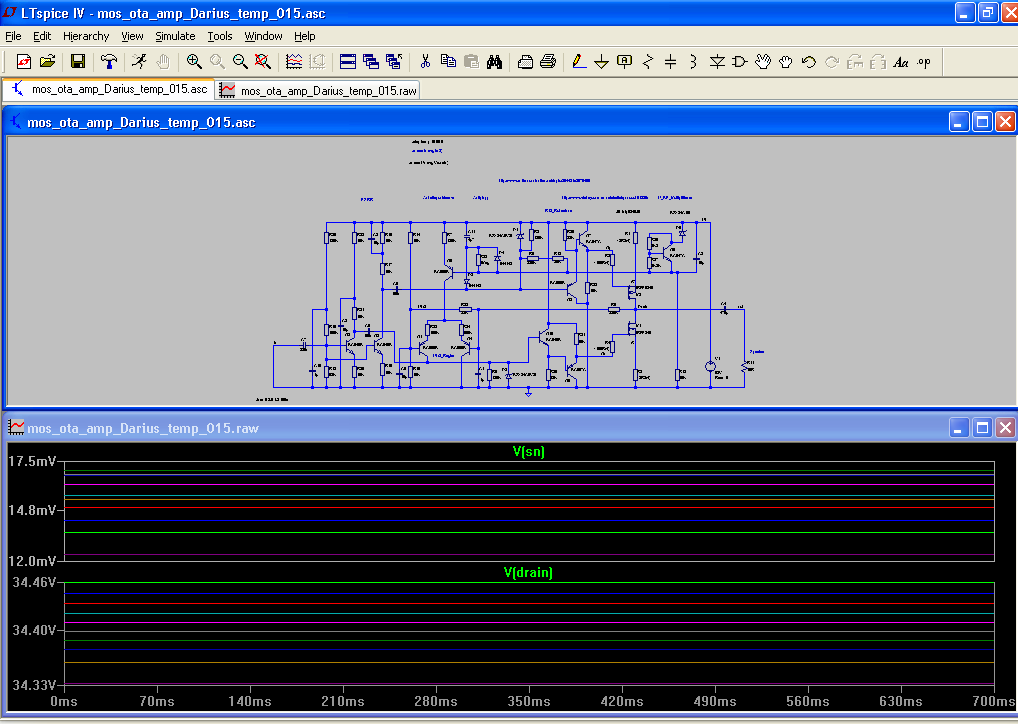This screenshot has height=724, width=1018.
Task: Save the schematic with the floppy icon
Action: click(78, 62)
